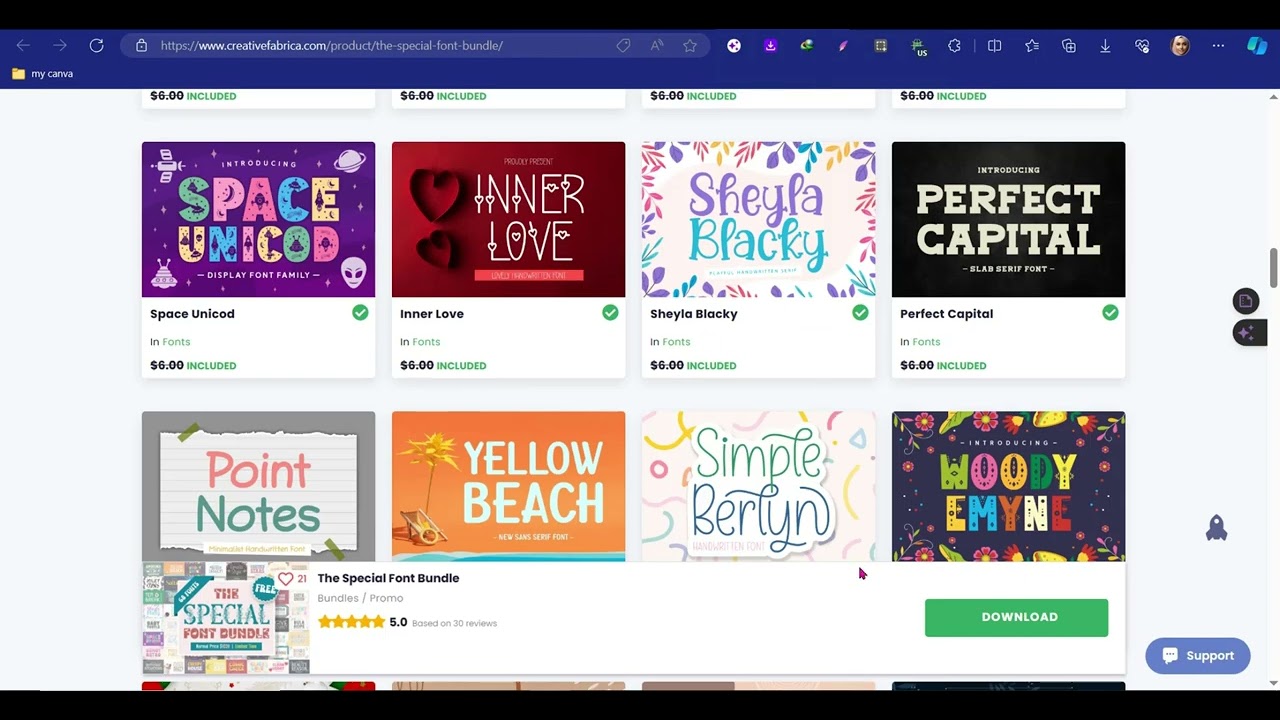Open the pink feather extension icon
This screenshot has width=1280, height=720.
coord(843,45)
